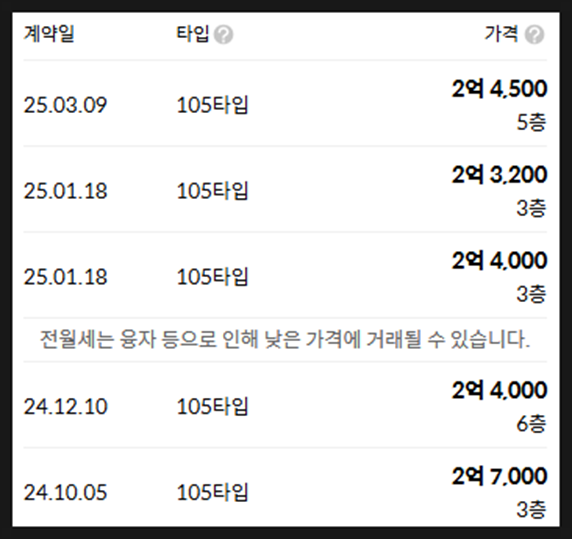This screenshot has width=572, height=539.
Task: Click the 전월세 융자 notice text
Action: [x=285, y=340]
